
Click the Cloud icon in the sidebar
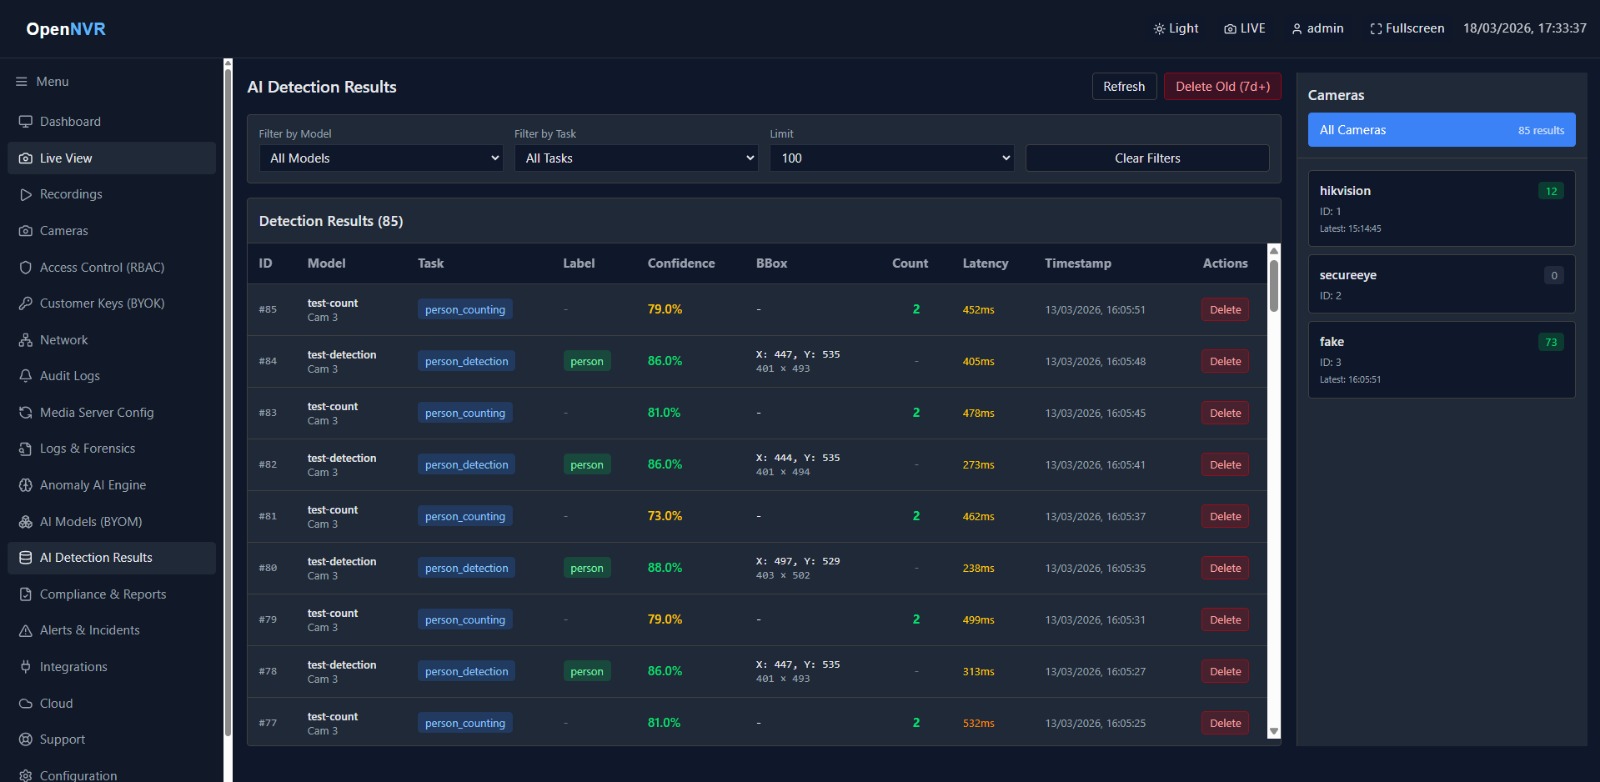pos(26,704)
